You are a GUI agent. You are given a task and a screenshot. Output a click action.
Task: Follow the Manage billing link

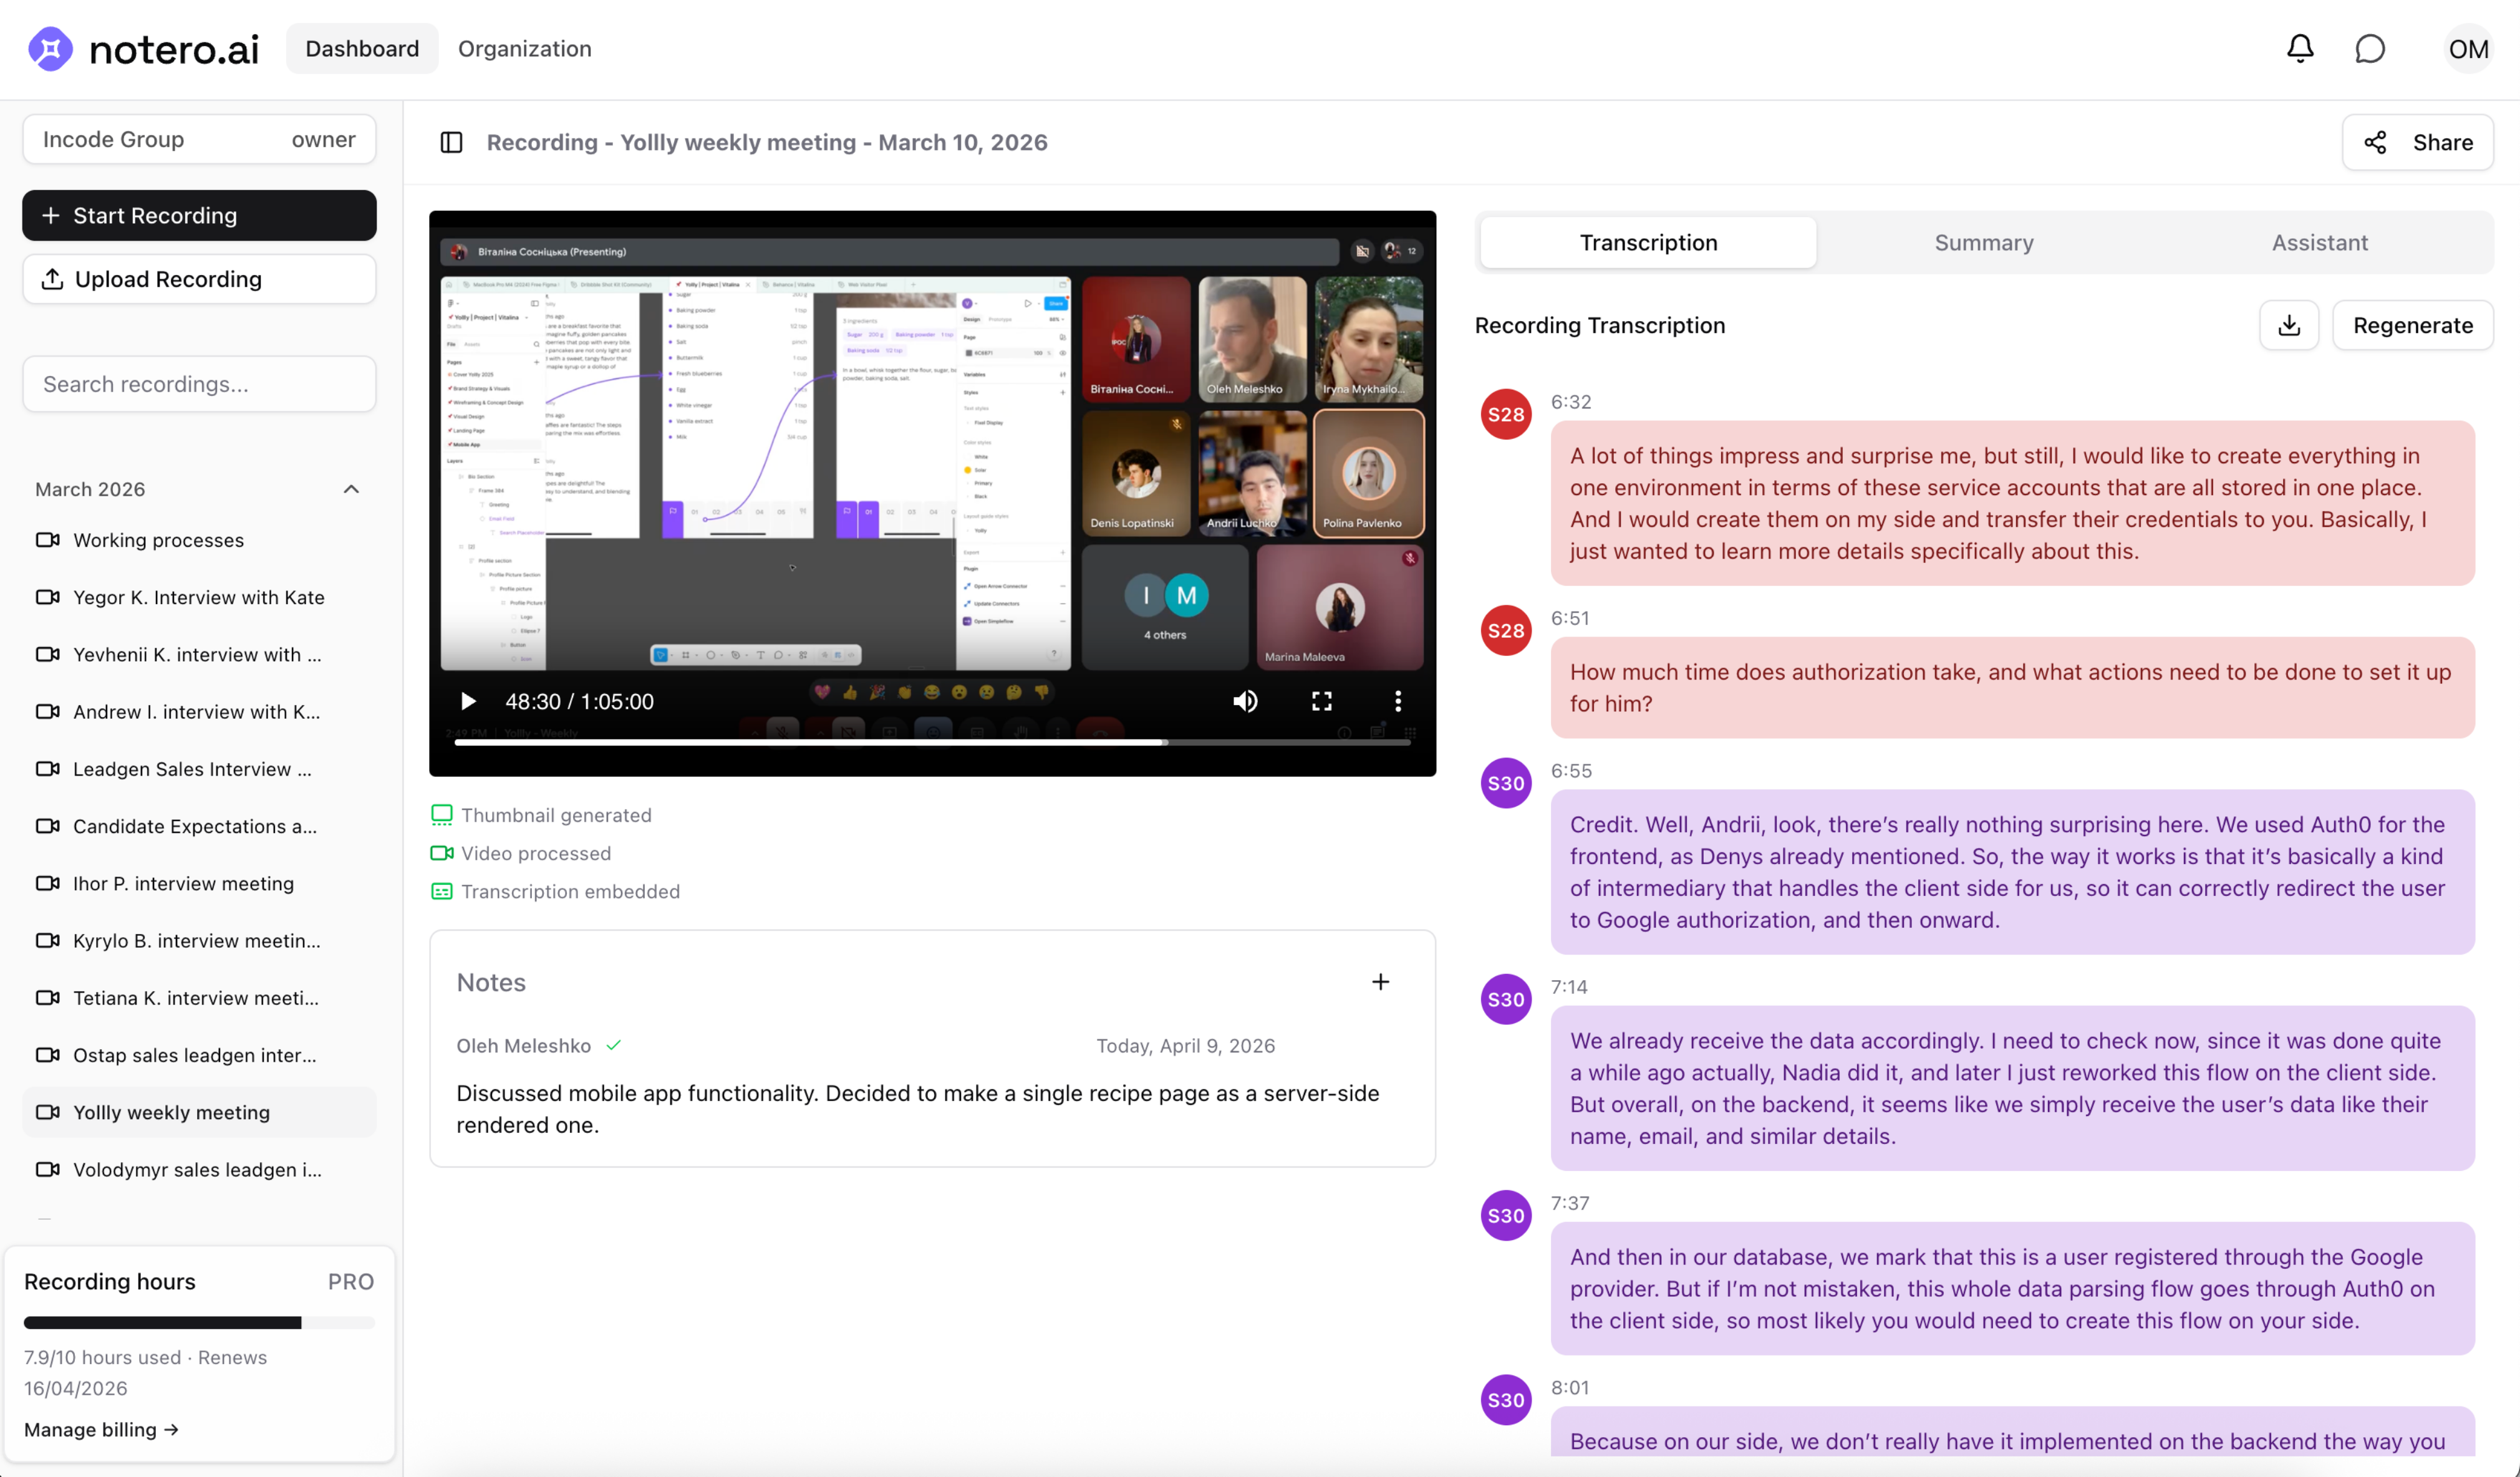(101, 1429)
